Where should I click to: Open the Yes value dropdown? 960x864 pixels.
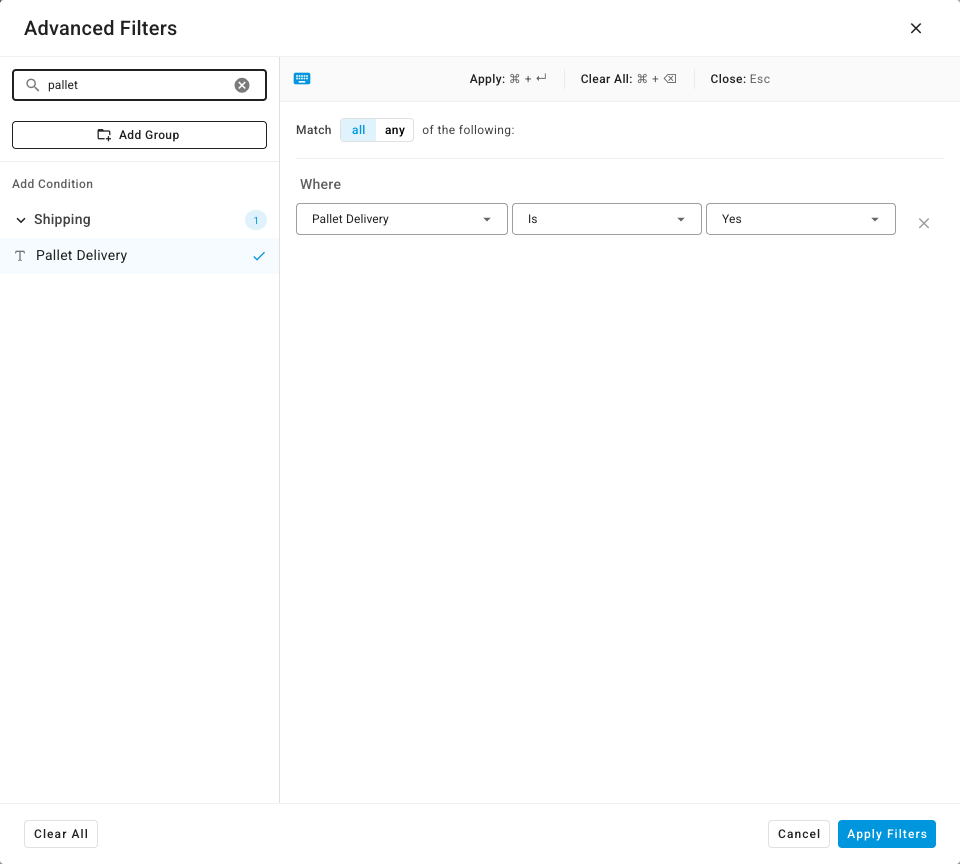point(800,219)
